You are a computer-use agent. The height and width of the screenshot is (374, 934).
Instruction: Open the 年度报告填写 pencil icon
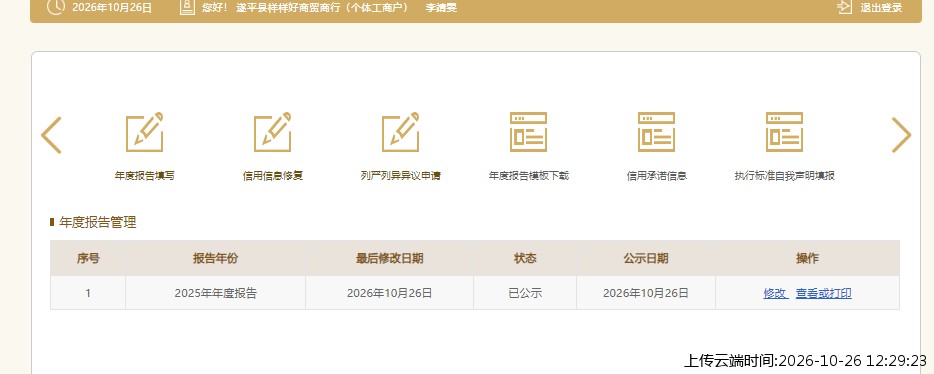coord(145,132)
